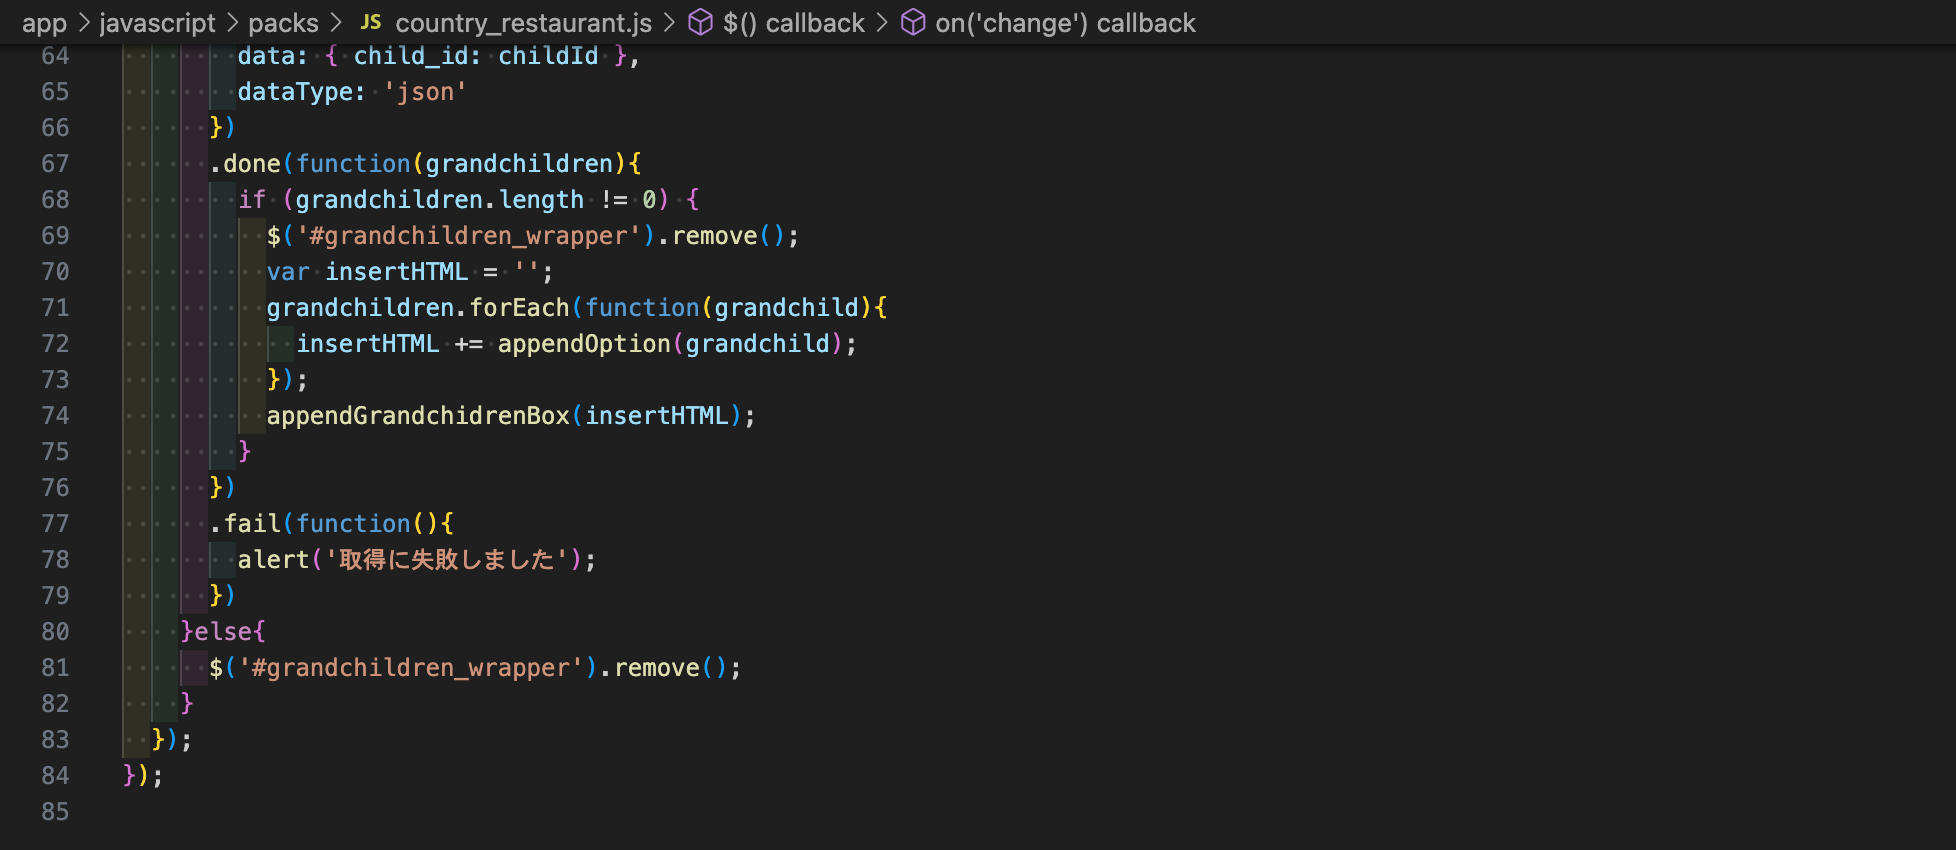Select country_restaurant.js in the breadcrumb

tap(523, 23)
